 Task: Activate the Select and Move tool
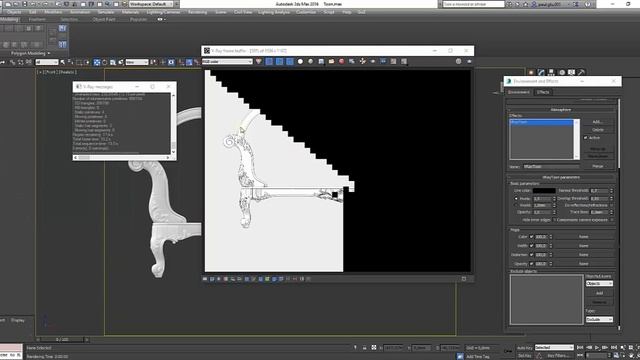97,62
